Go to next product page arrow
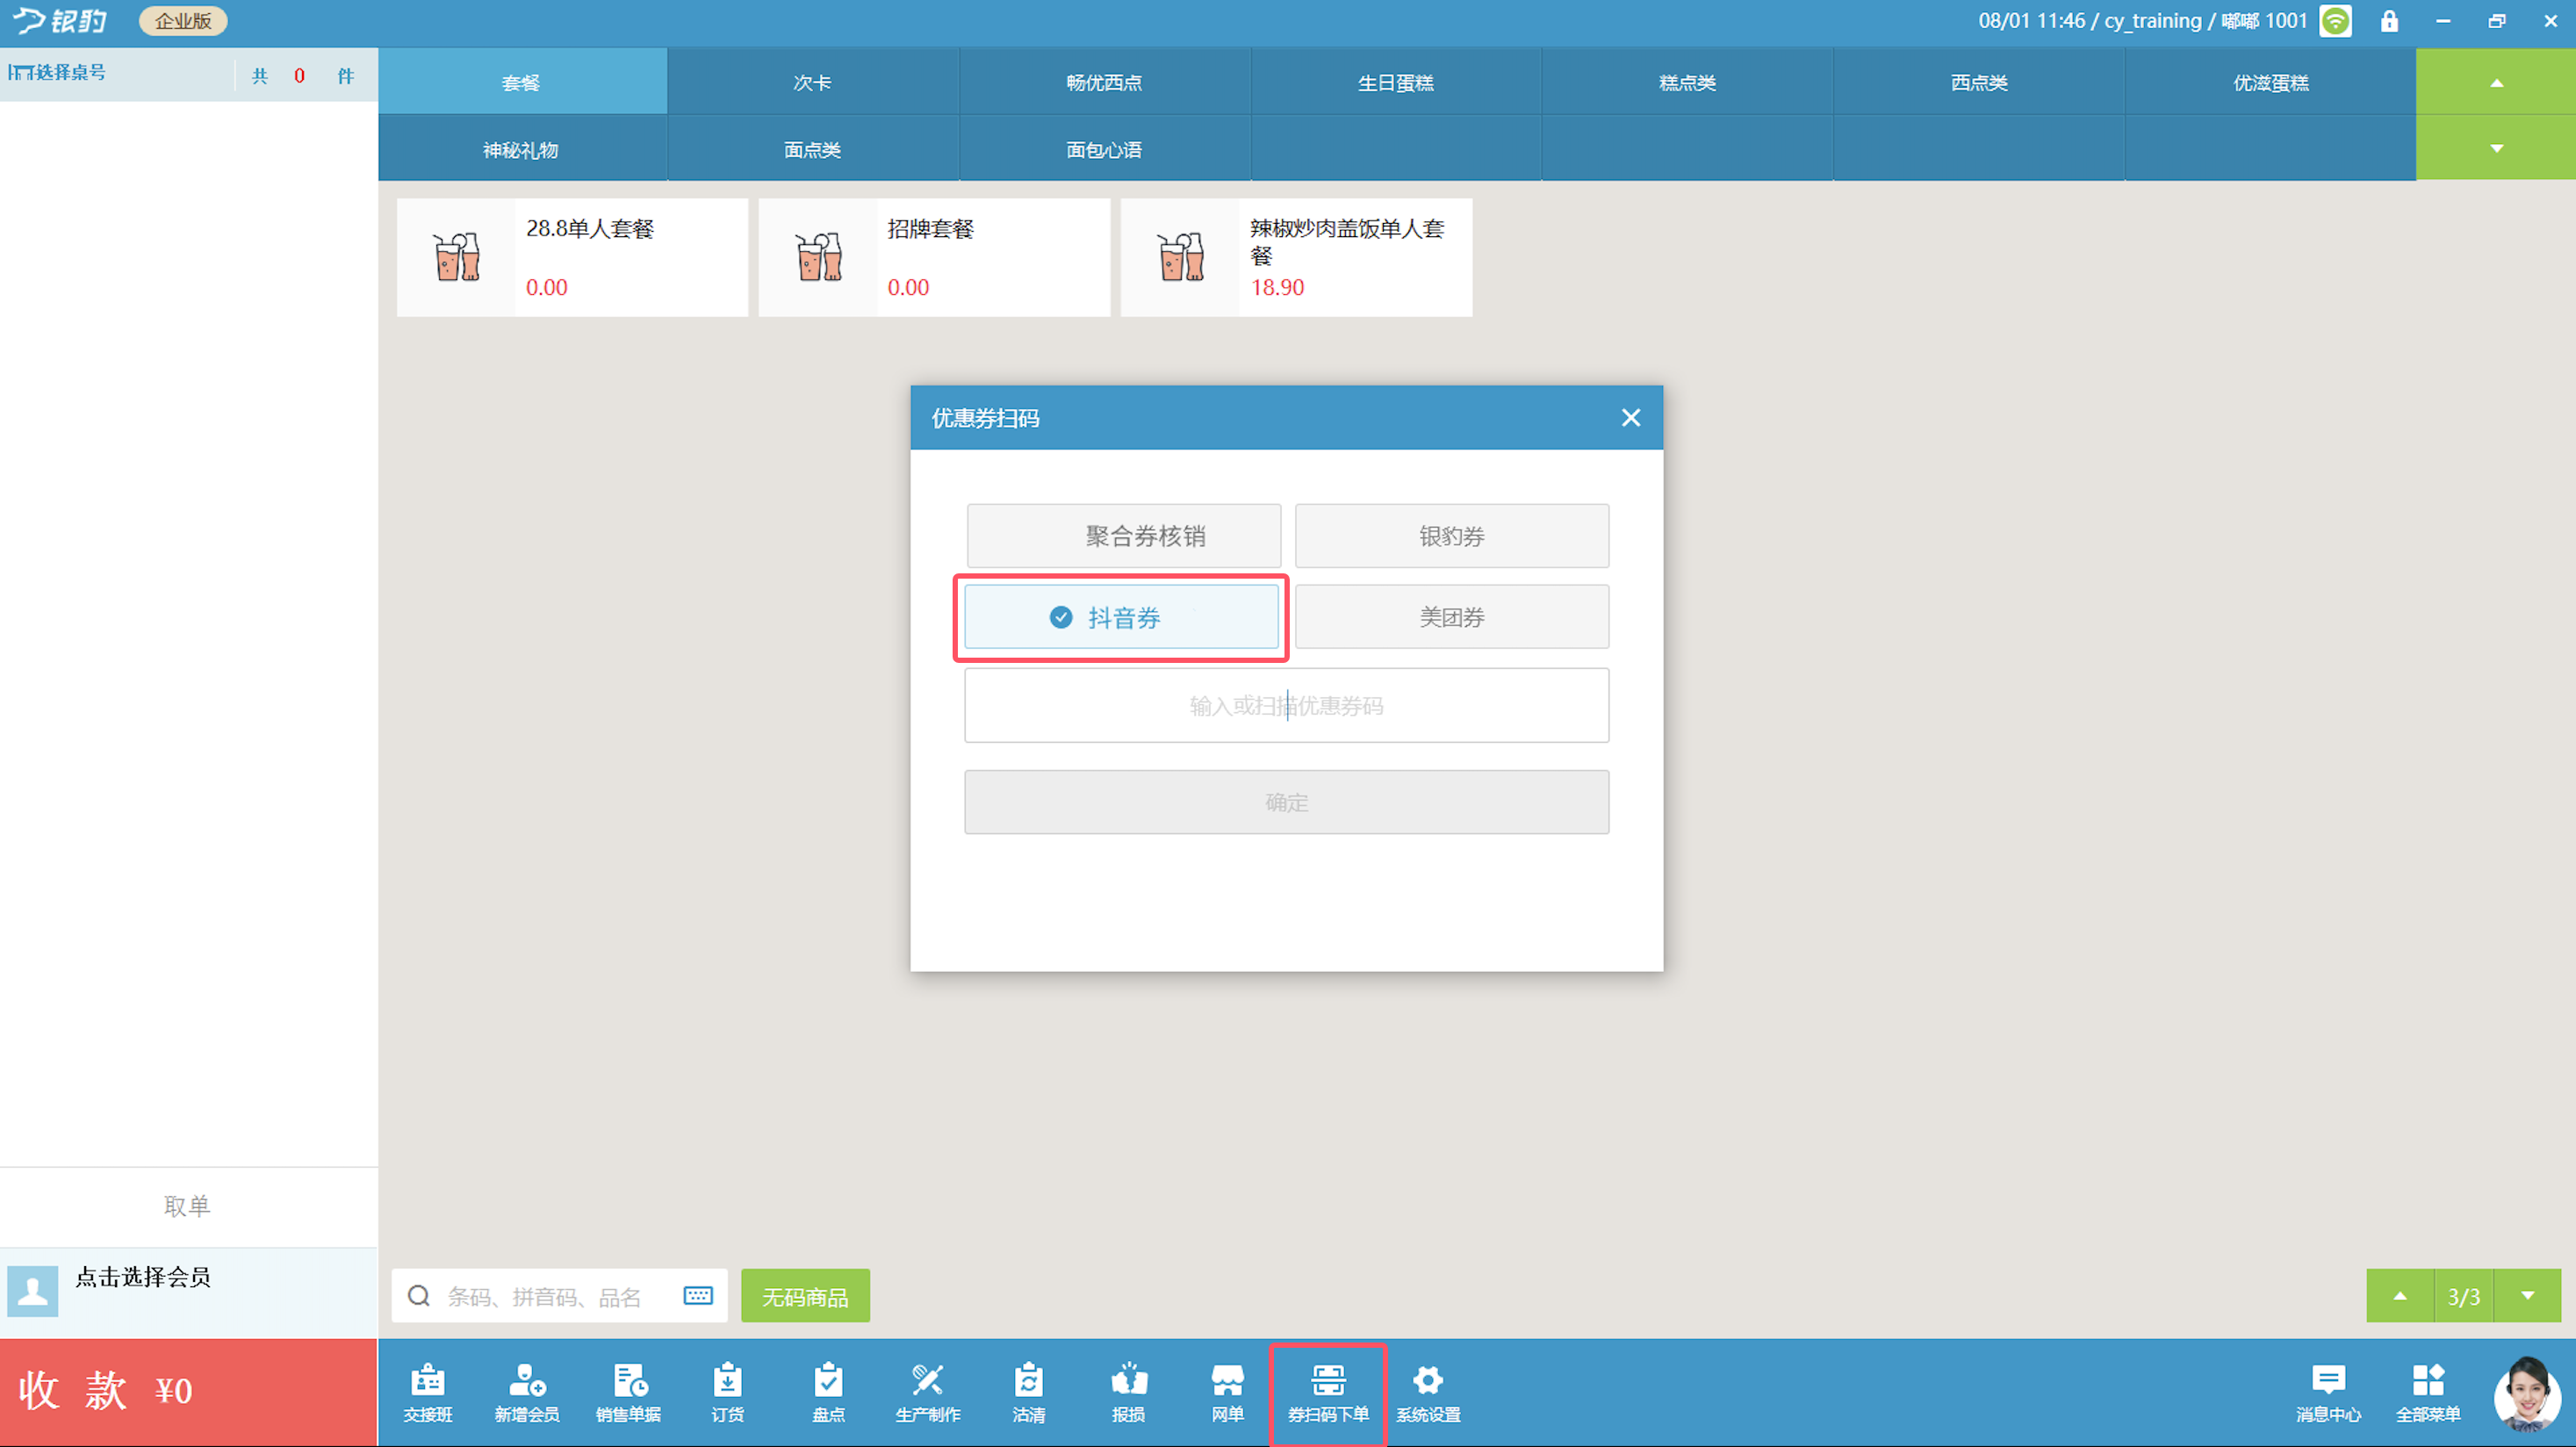Image resolution: width=2576 pixels, height=1447 pixels. click(x=2528, y=1296)
